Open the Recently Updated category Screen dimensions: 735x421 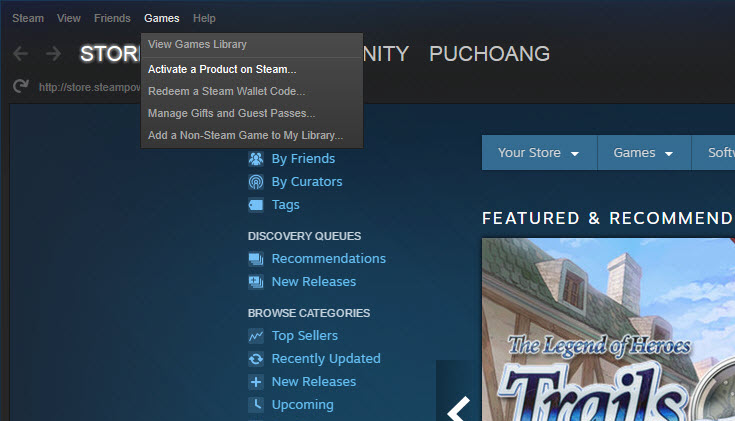point(326,359)
